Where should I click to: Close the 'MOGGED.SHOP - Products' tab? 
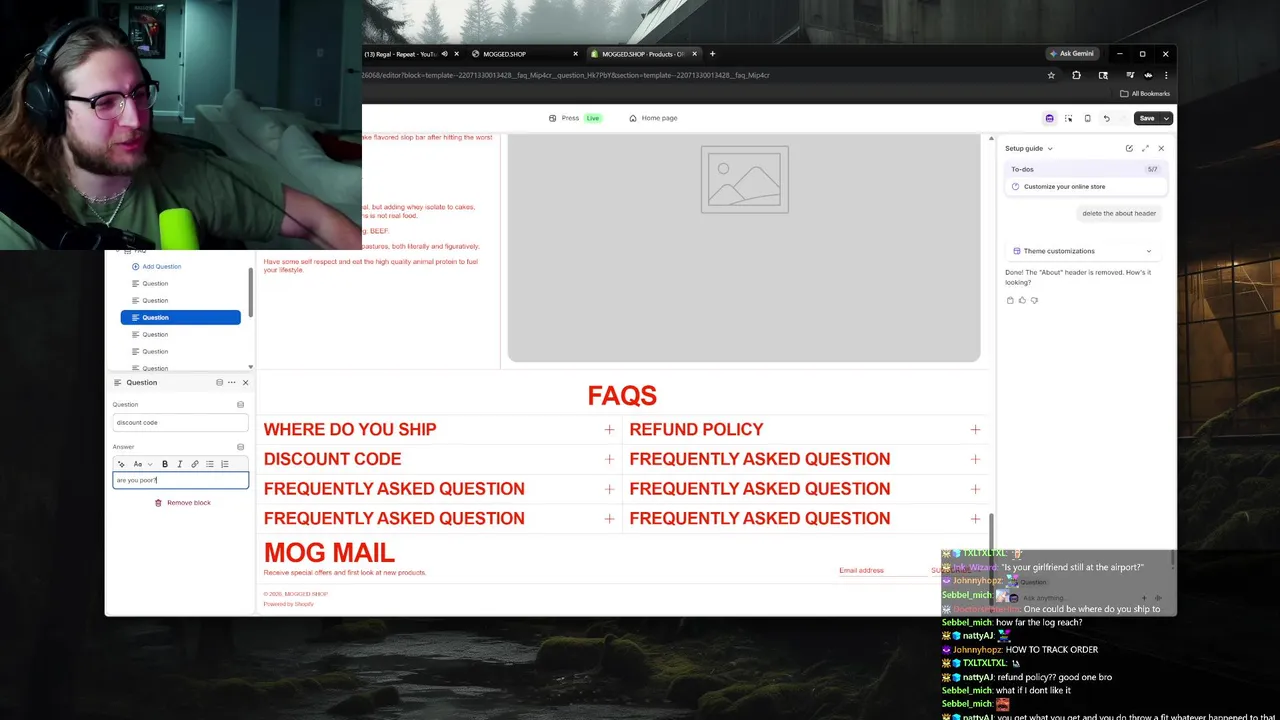(695, 54)
